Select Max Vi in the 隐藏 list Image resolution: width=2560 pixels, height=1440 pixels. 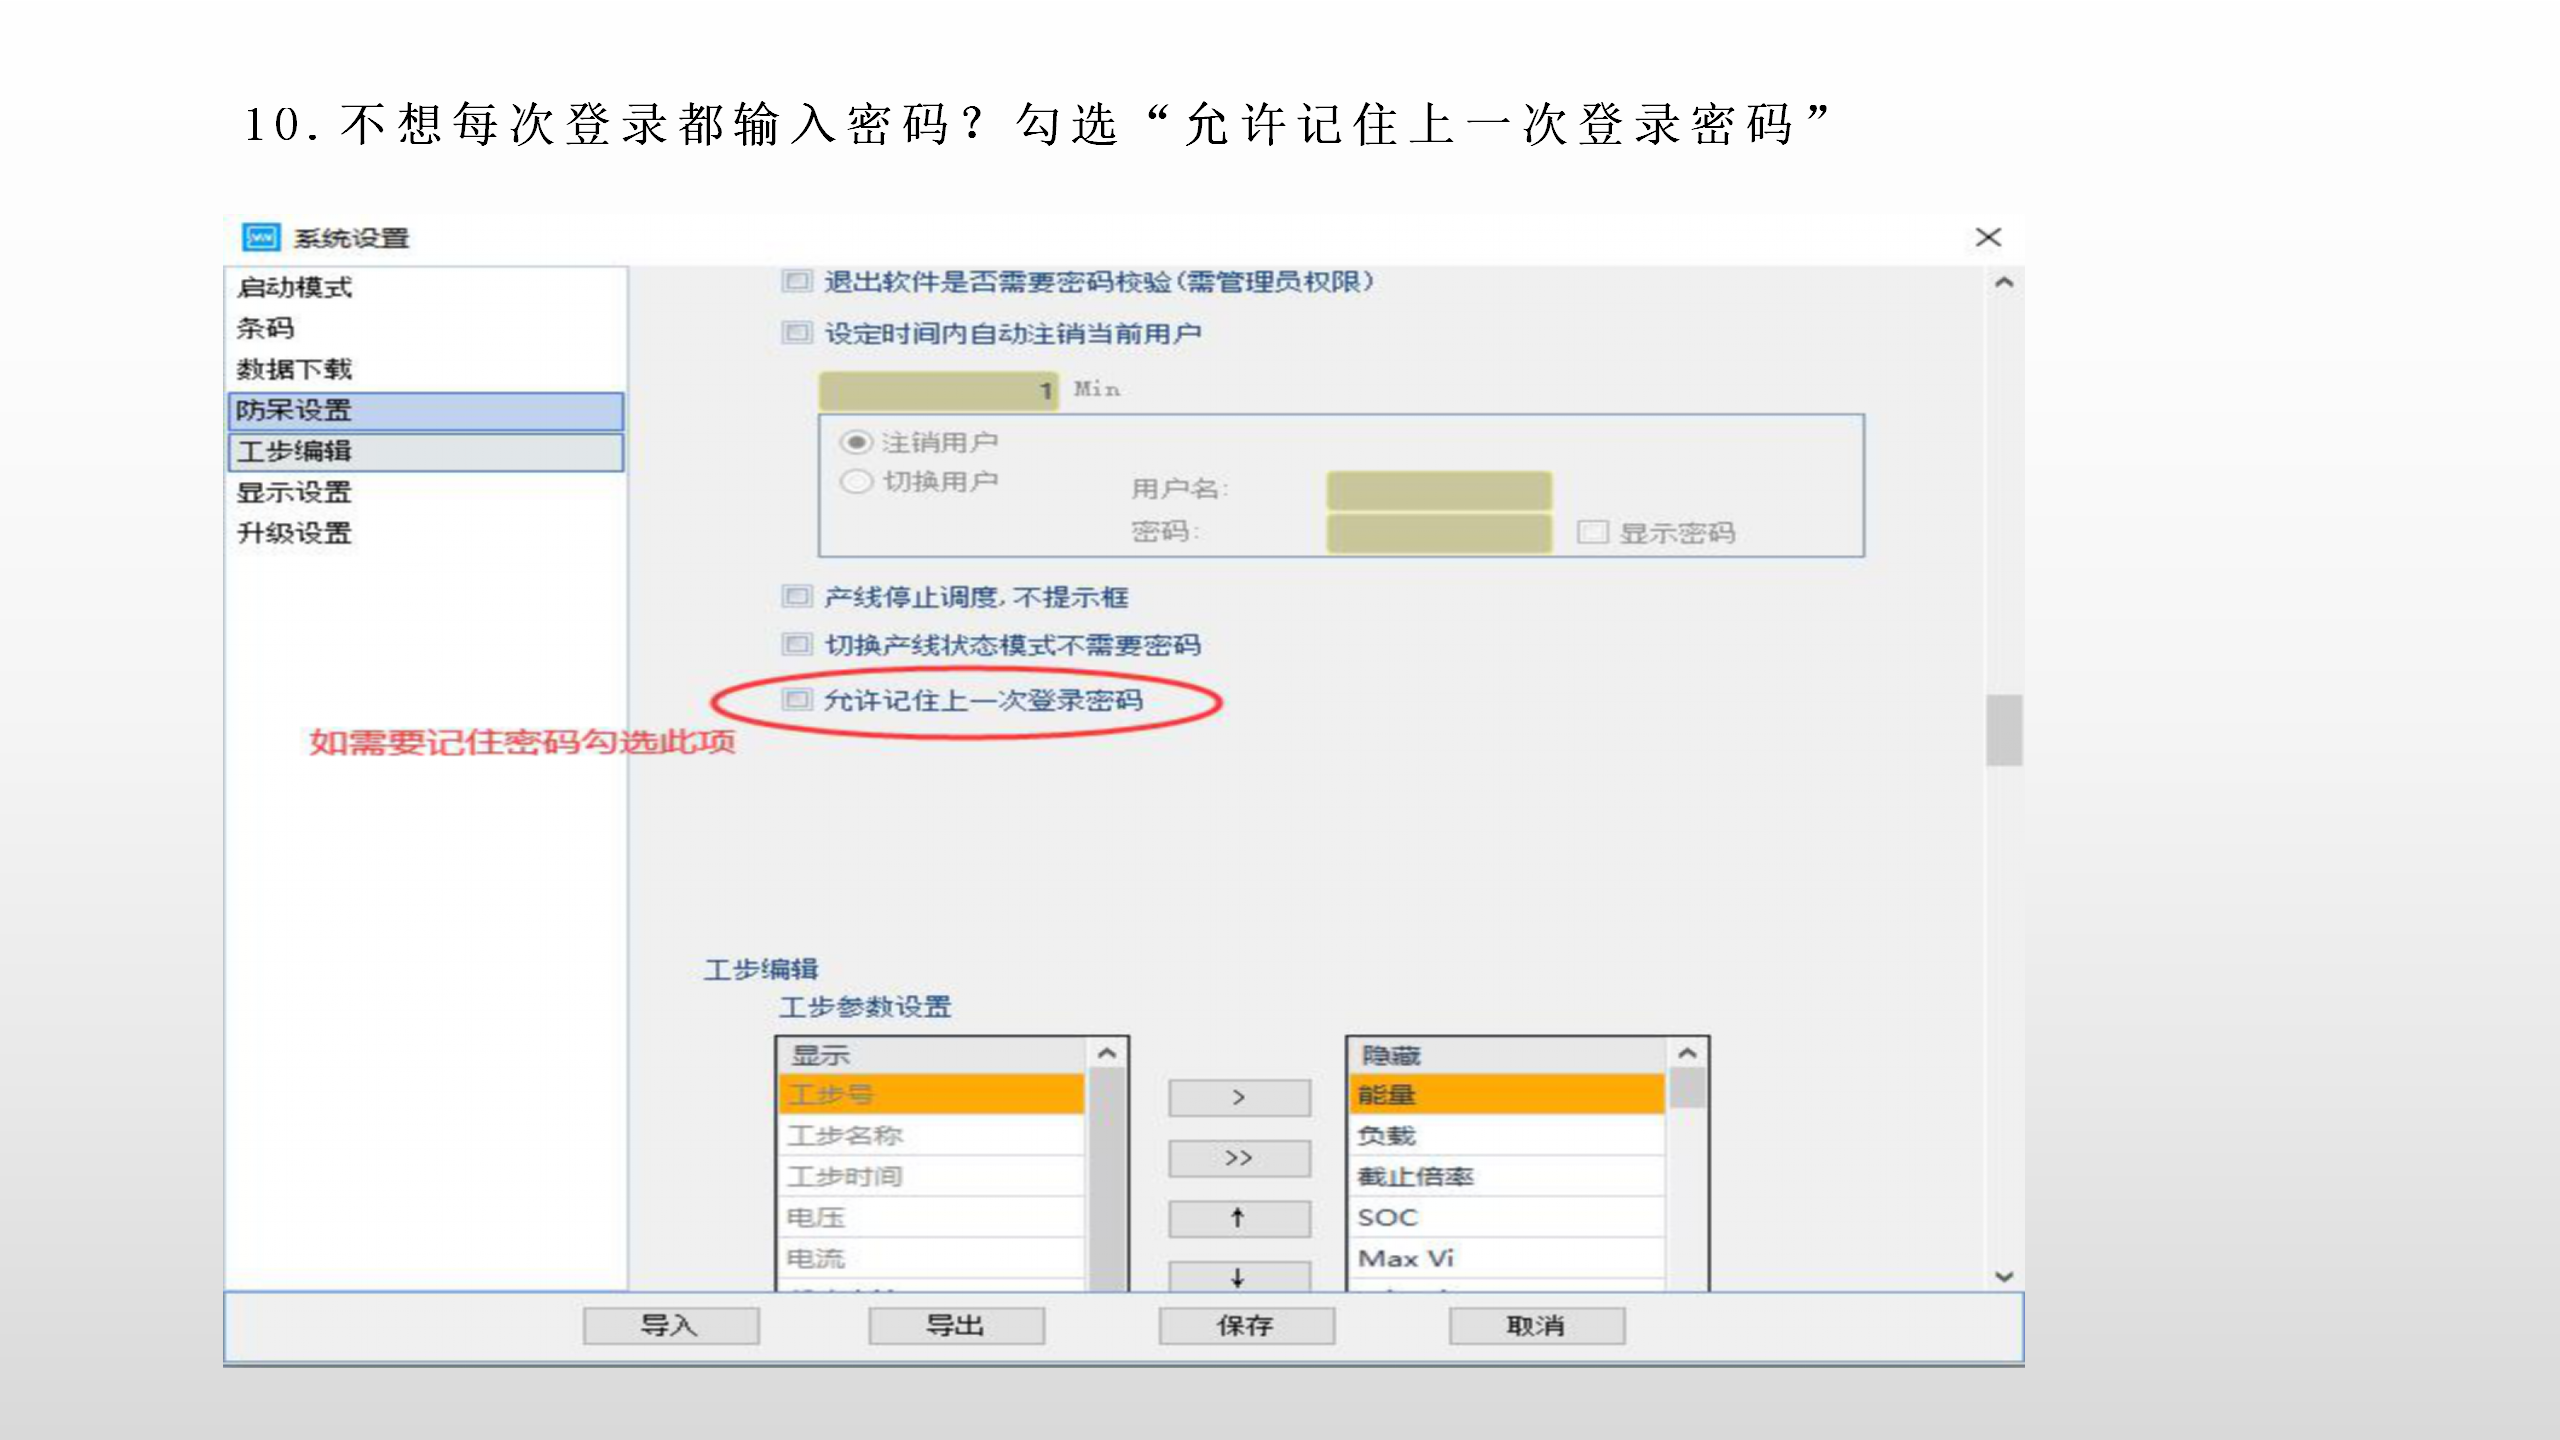pos(1507,1258)
